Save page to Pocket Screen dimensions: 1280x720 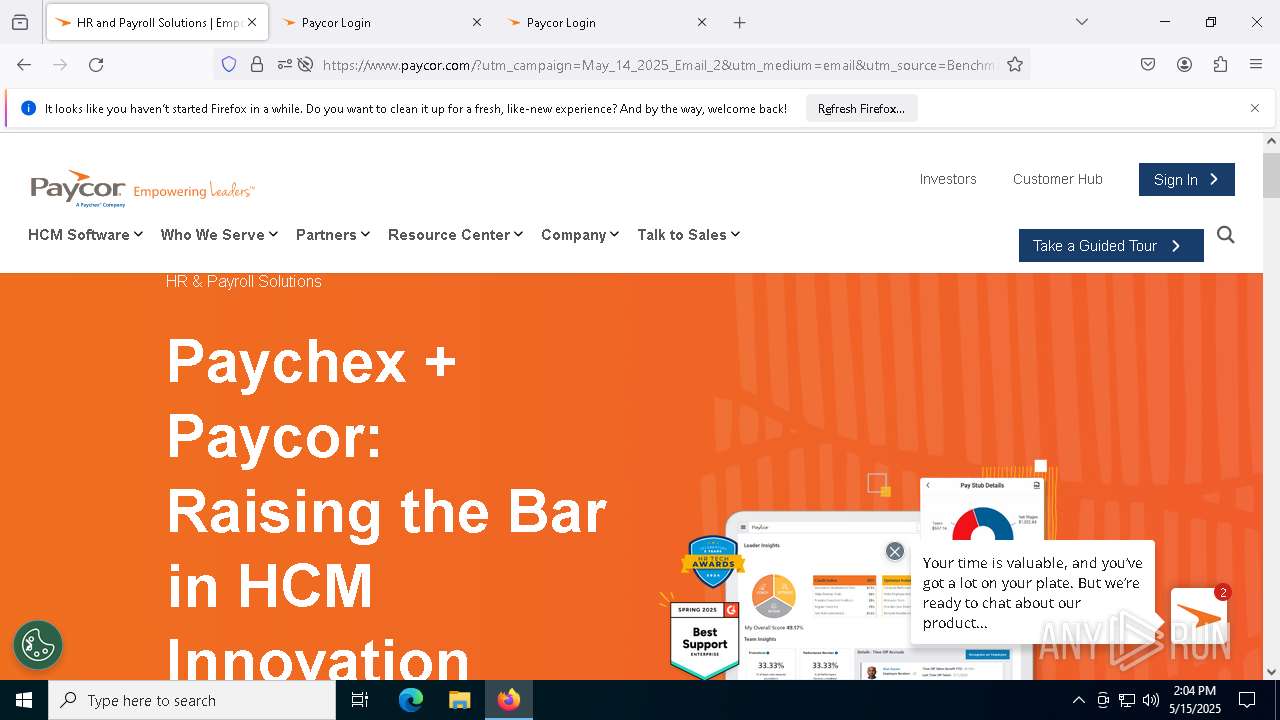1148,65
